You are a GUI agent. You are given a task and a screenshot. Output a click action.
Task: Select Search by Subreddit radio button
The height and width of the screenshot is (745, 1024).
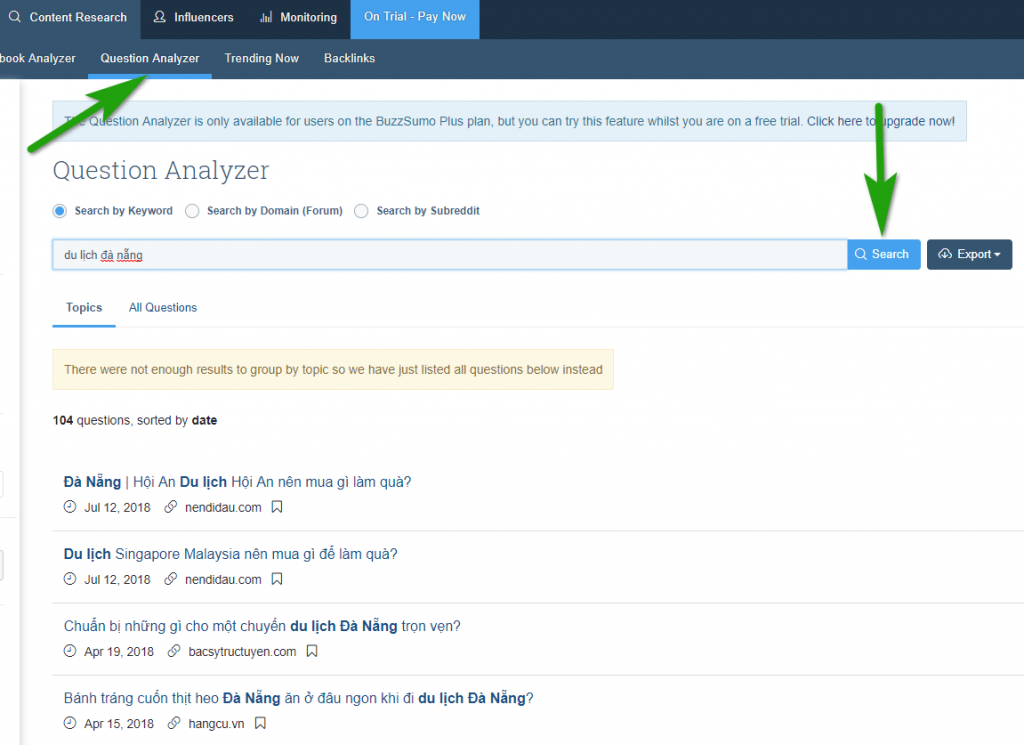coord(361,211)
